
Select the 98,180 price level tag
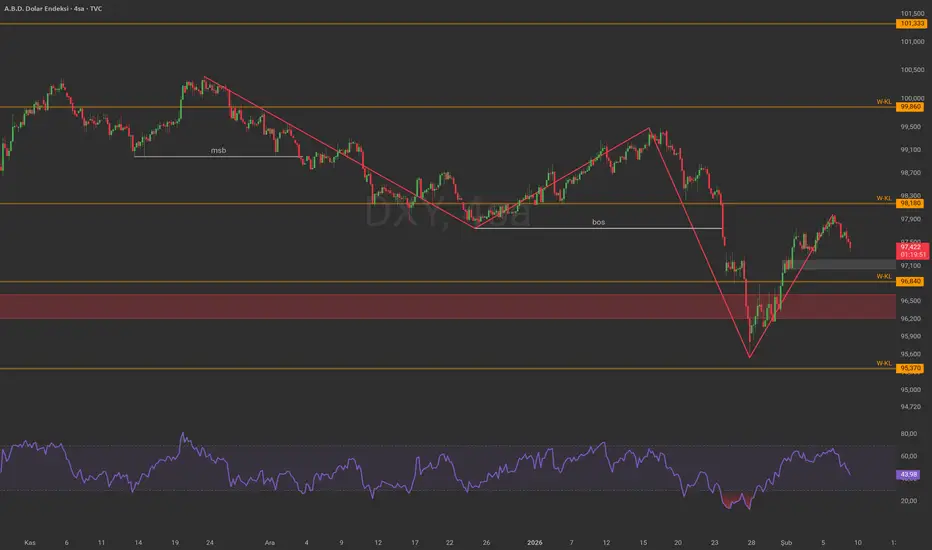click(x=911, y=203)
